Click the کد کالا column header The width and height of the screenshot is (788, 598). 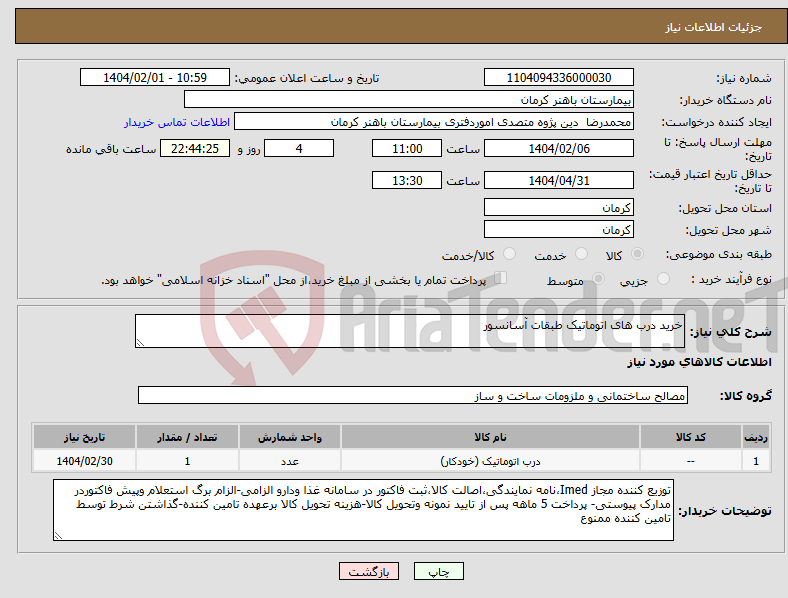691,437
